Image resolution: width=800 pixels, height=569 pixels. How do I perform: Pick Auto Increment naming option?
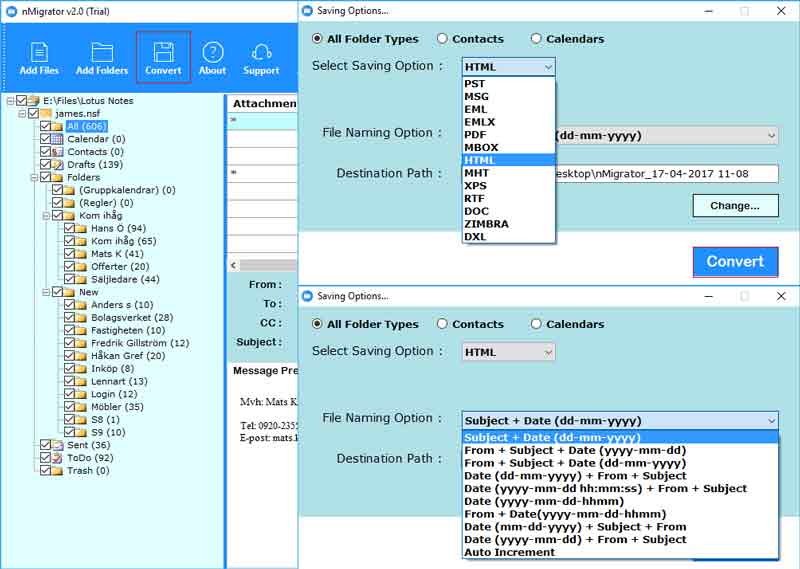(620, 552)
